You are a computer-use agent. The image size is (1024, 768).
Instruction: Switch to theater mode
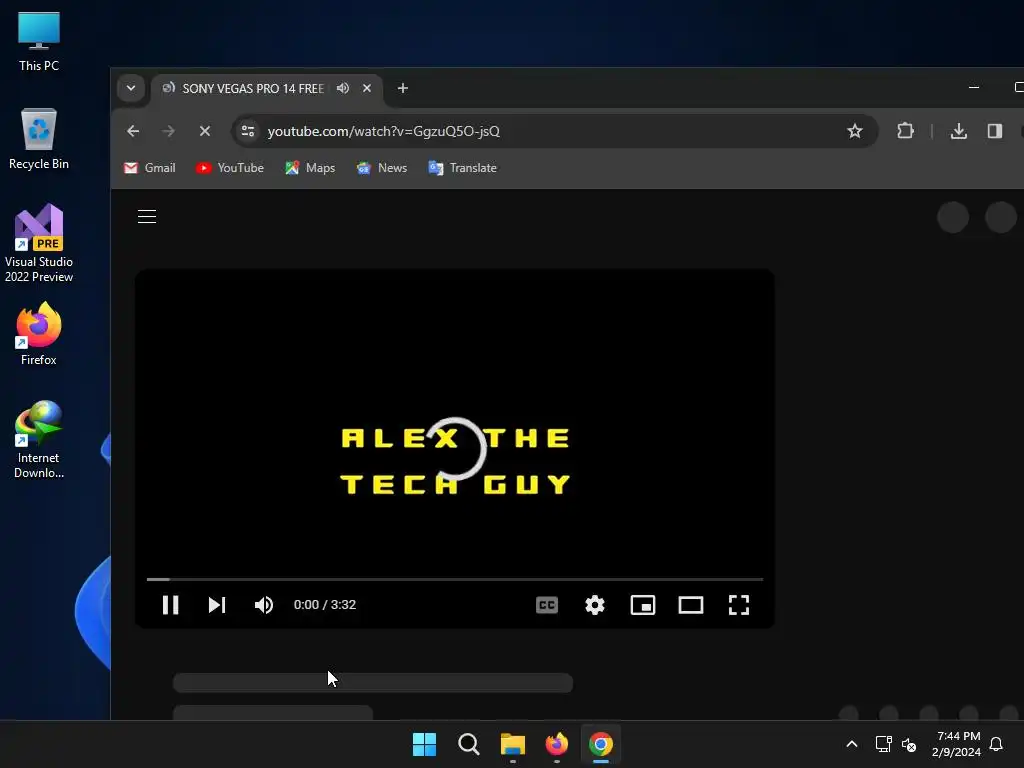click(691, 605)
